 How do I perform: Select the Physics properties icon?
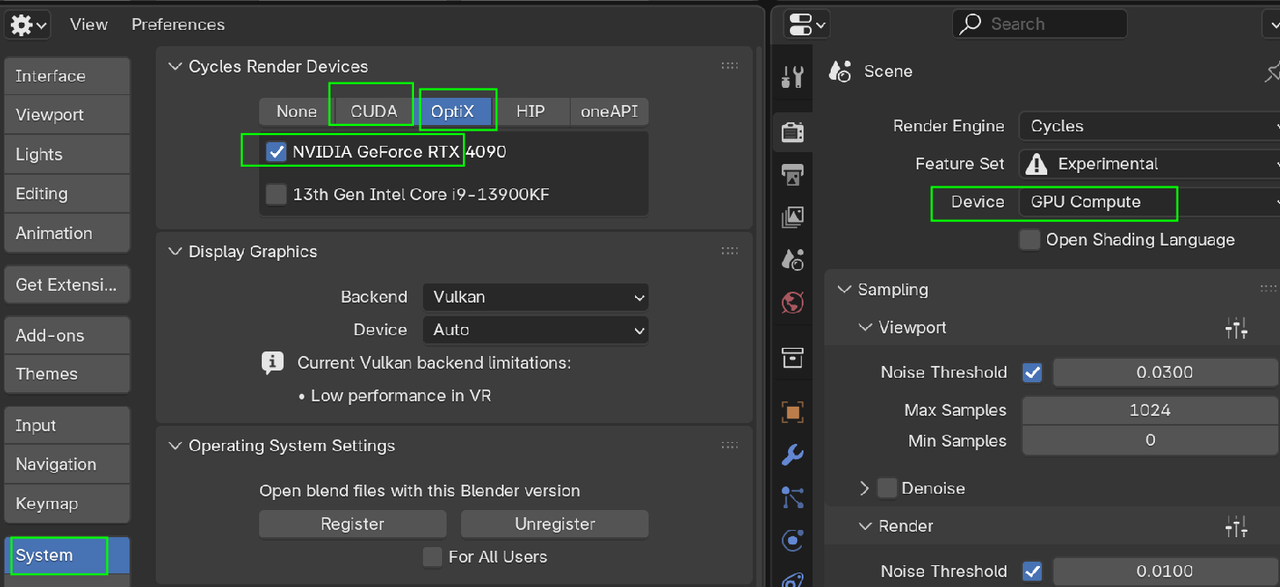tap(792, 540)
